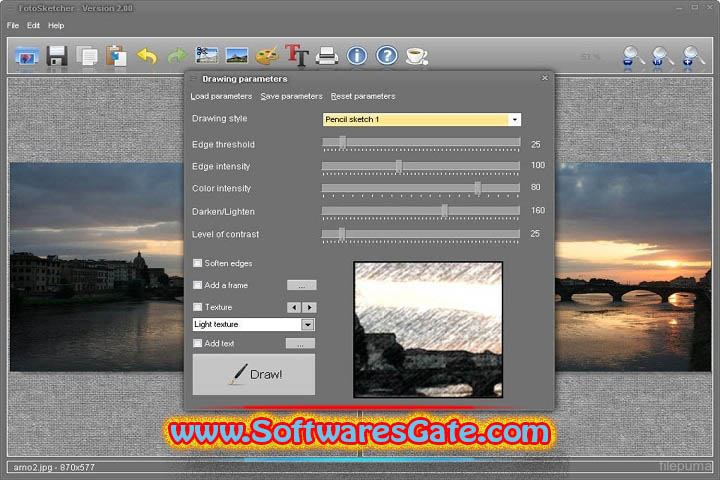Click Load parameters

221,96
